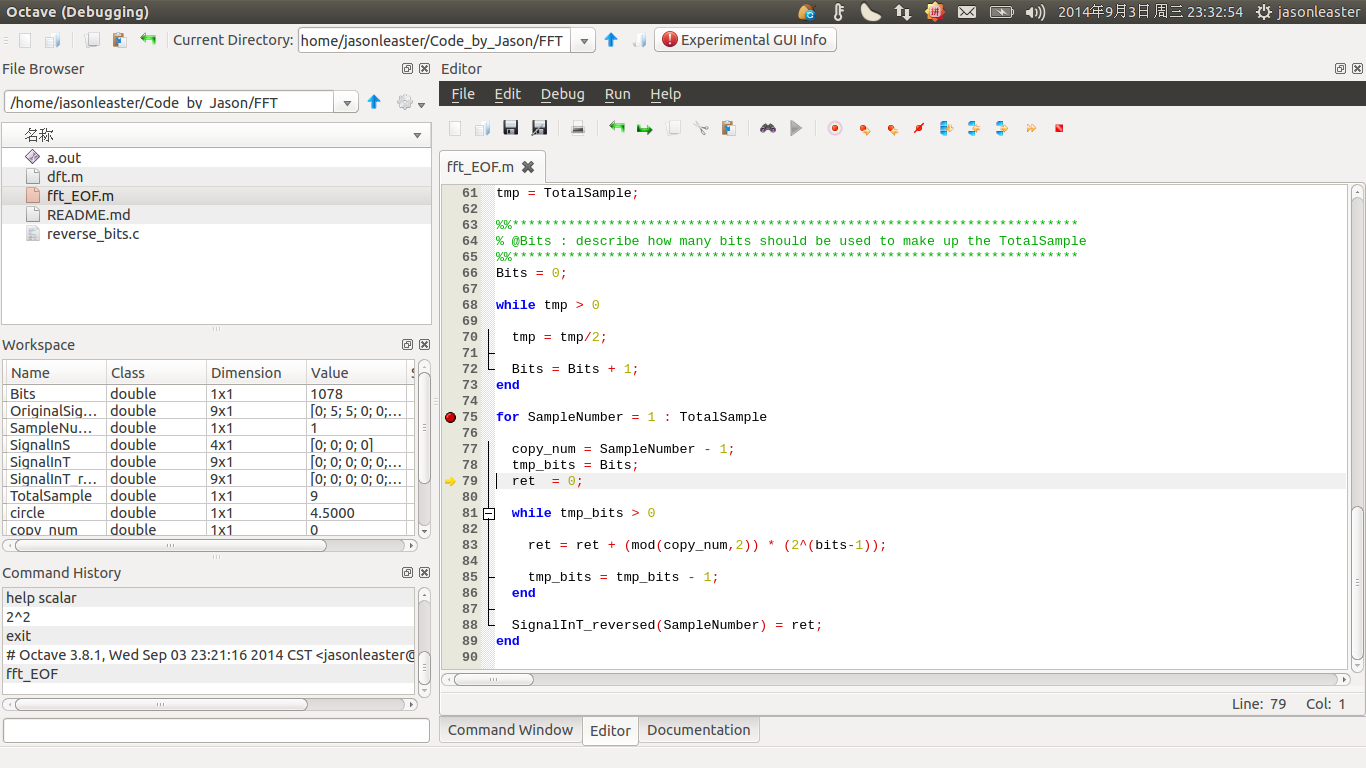Screen dimensions: 1366x768
Task: Undock the Editor panel
Action: [x=1340, y=69]
